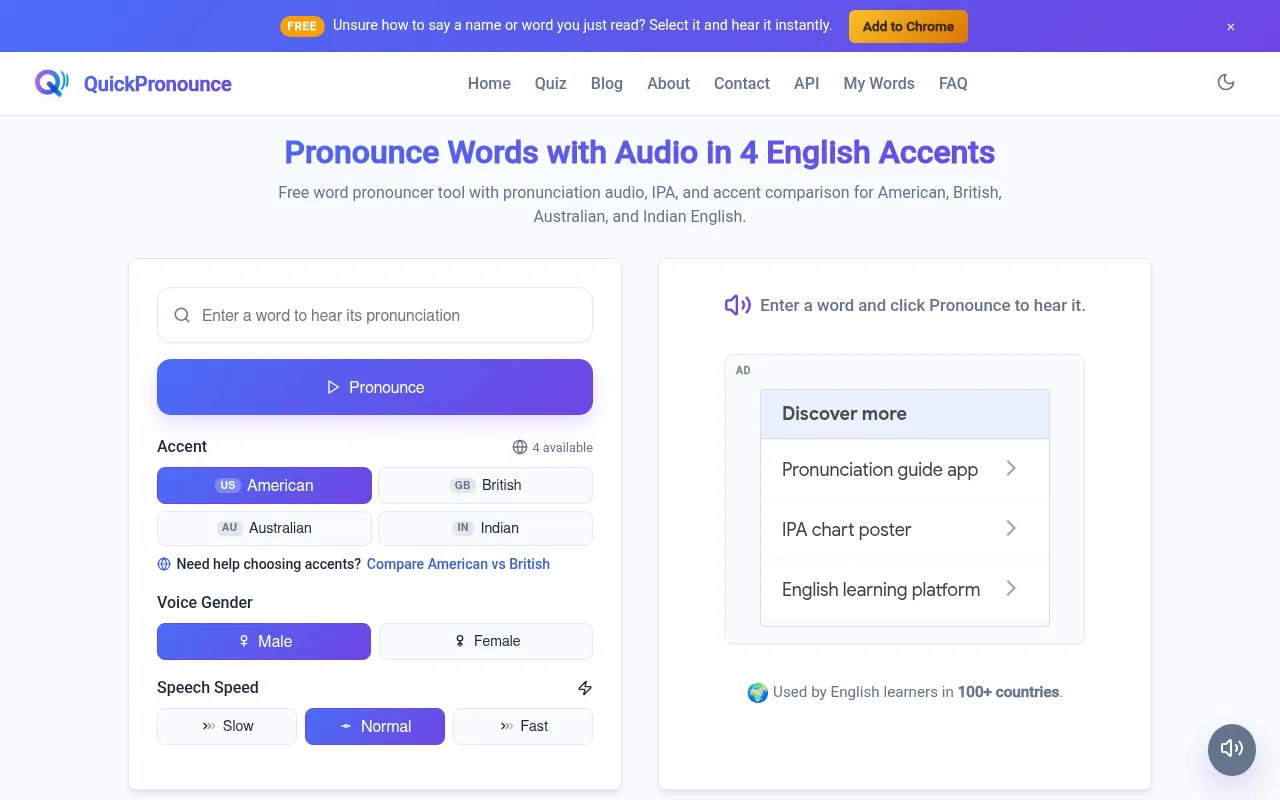Open the Pronunciation guide app ad link
This screenshot has height=800, width=1280.
[x=905, y=469]
